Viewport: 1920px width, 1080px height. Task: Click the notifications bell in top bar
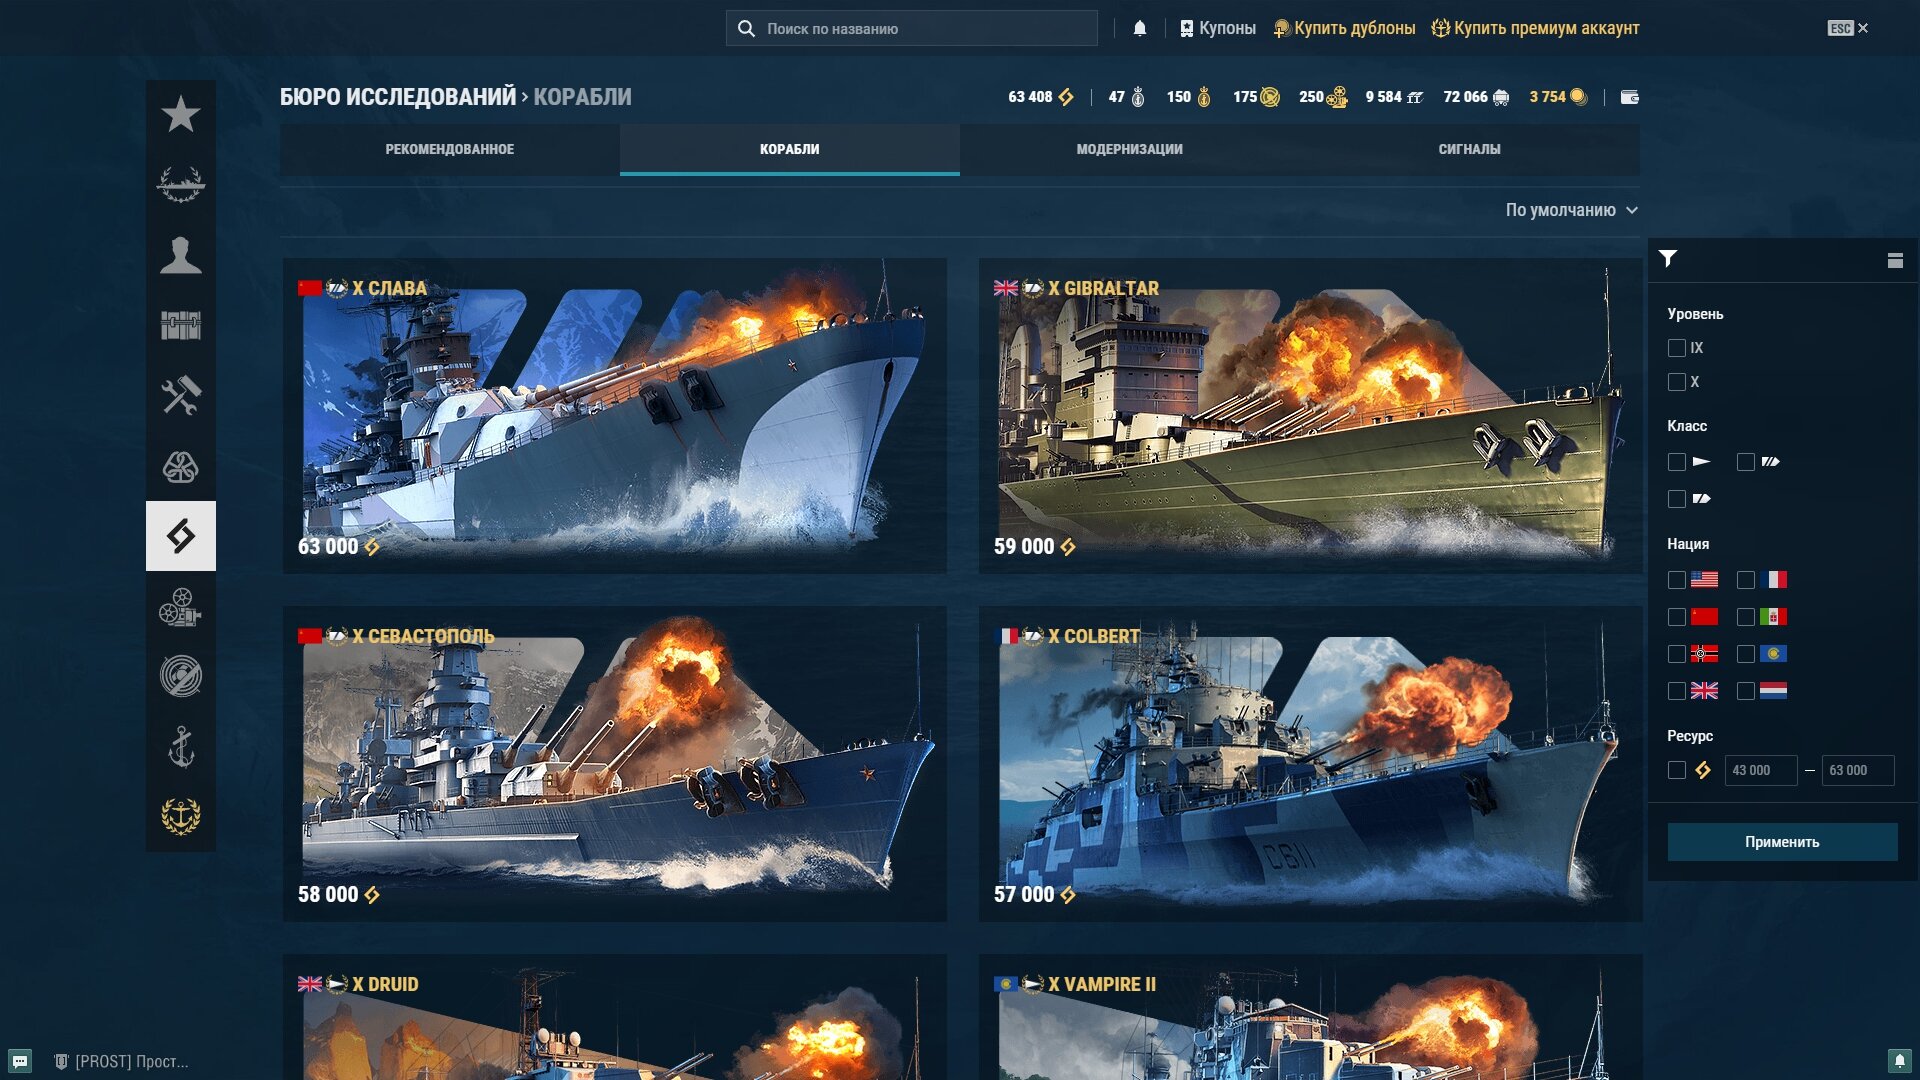click(1140, 28)
